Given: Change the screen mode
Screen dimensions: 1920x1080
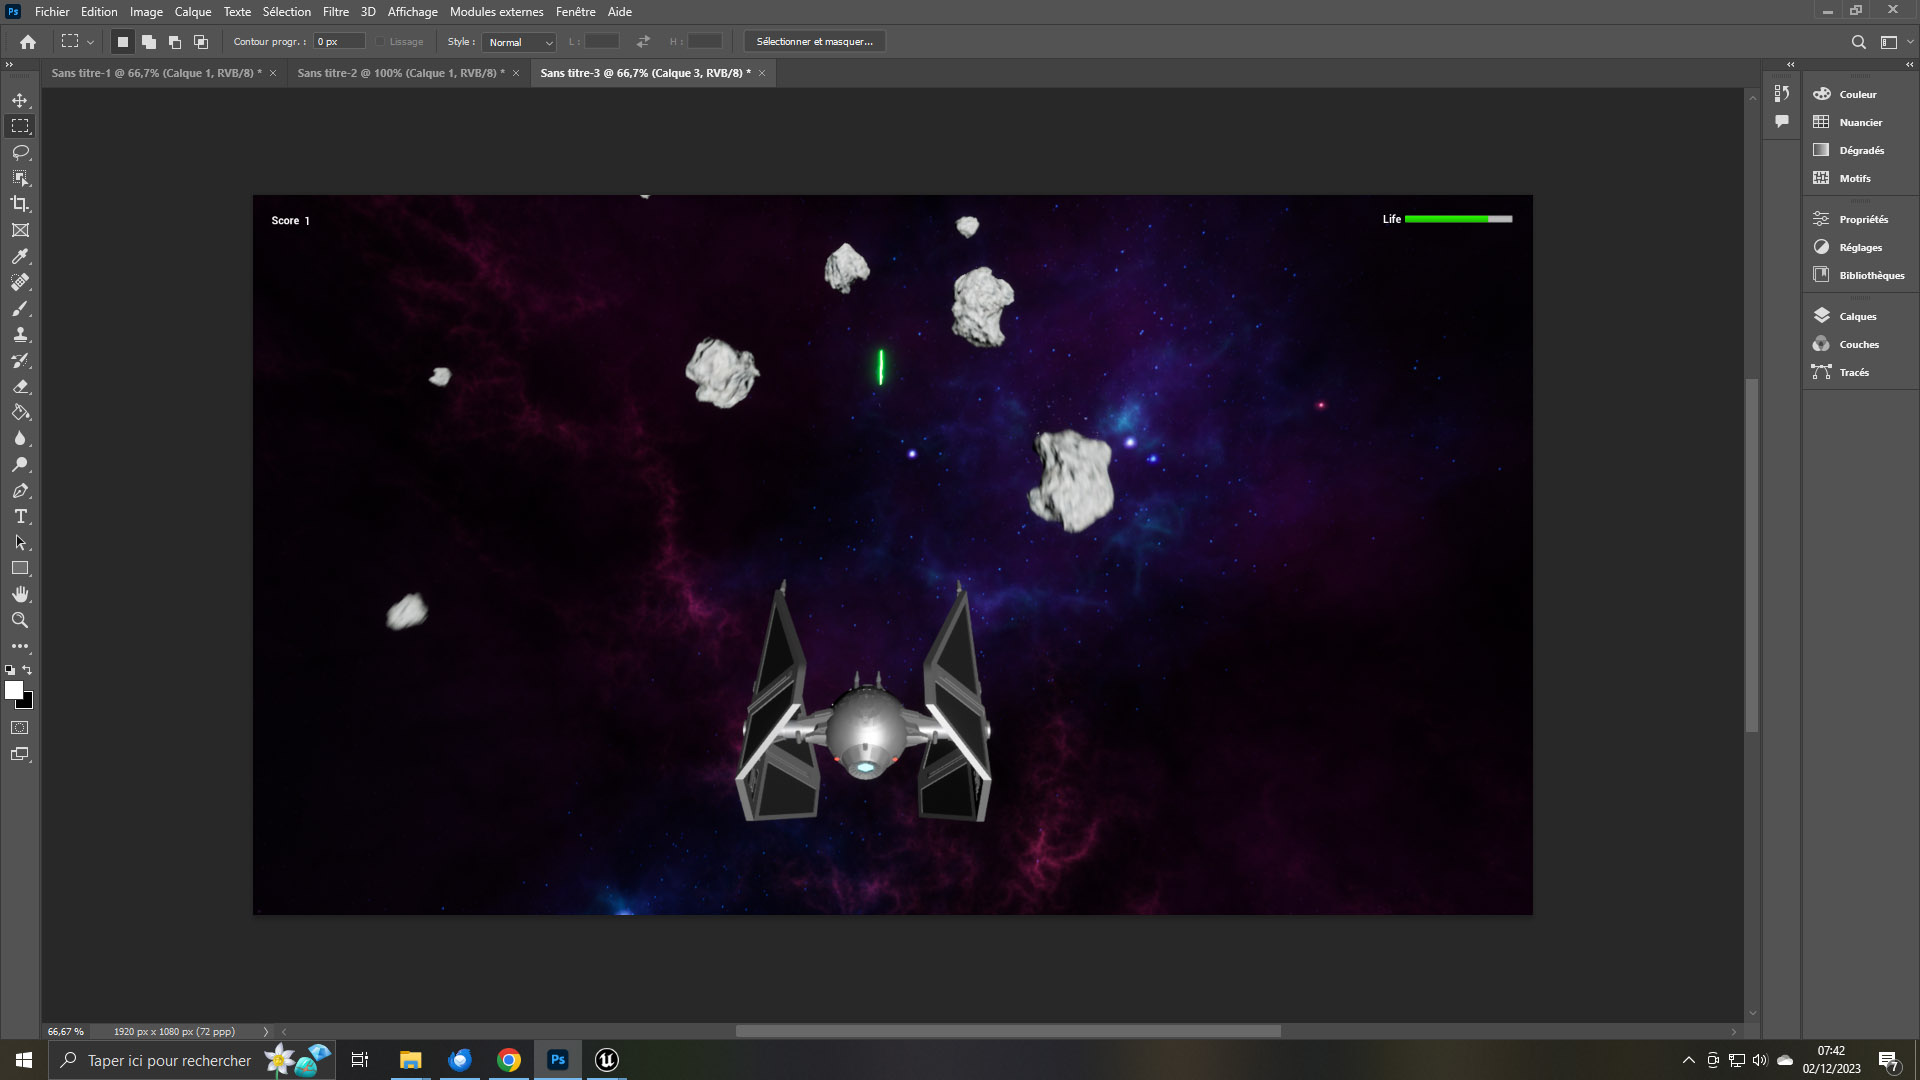Looking at the screenshot, I should [x=20, y=754].
